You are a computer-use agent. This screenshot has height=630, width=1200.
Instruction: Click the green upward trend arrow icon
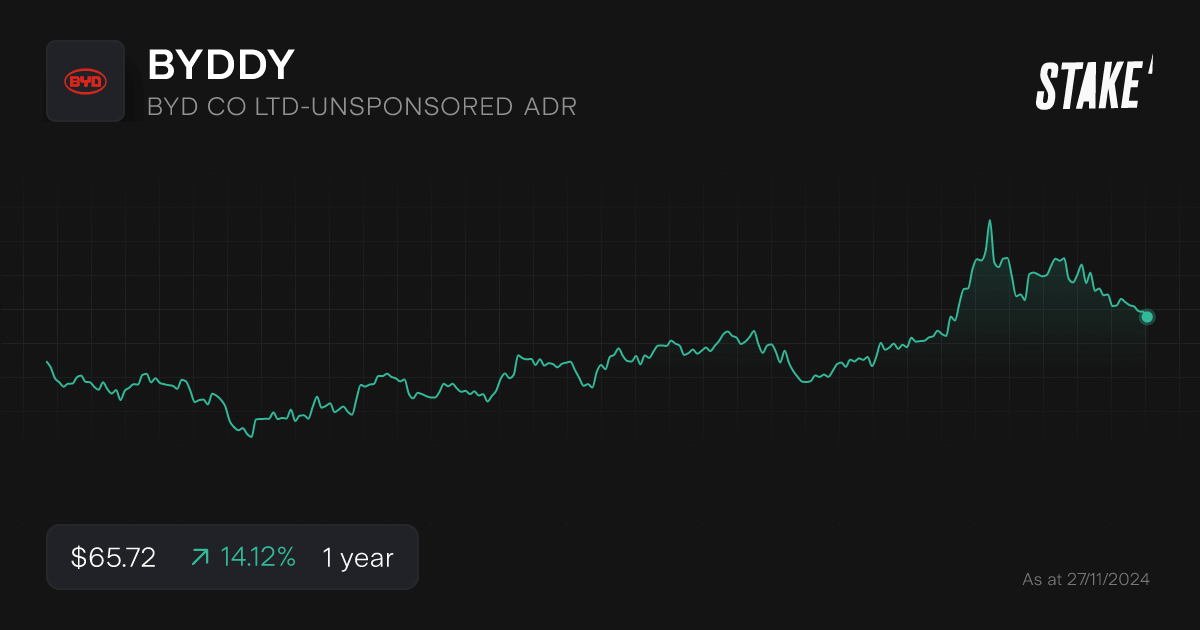point(199,557)
